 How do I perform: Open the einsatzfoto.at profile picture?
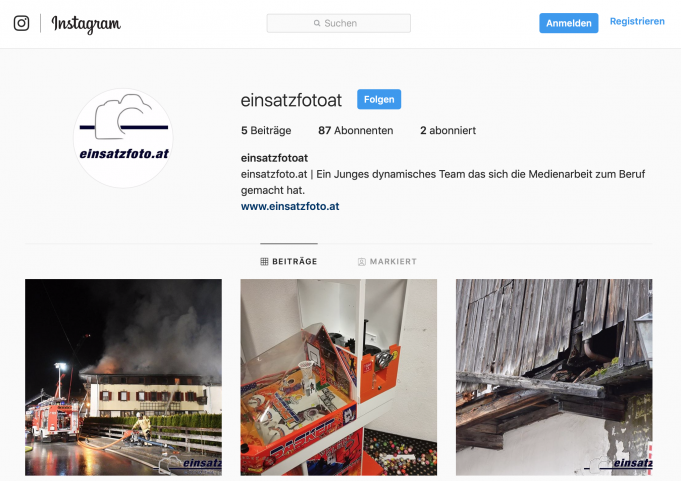(x=123, y=138)
